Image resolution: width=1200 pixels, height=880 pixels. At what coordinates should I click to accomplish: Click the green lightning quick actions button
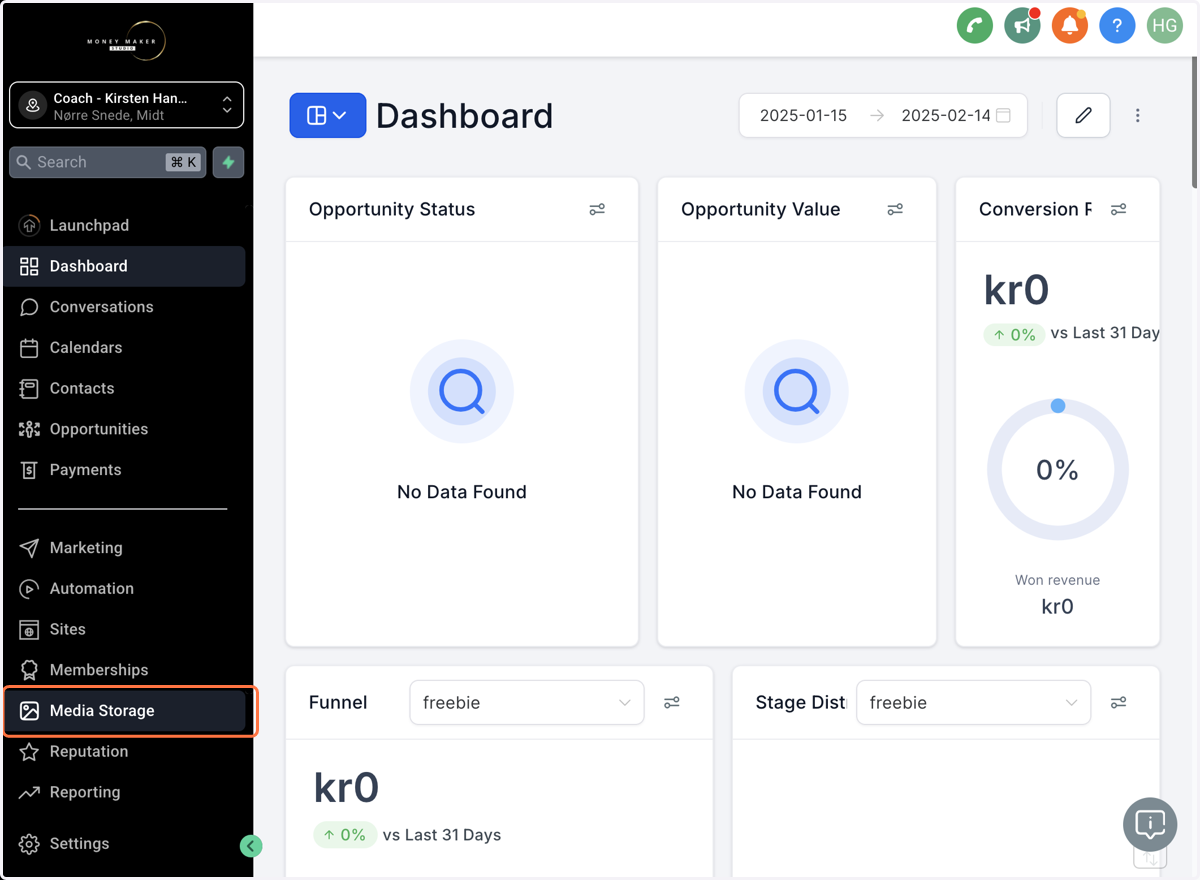tap(228, 162)
